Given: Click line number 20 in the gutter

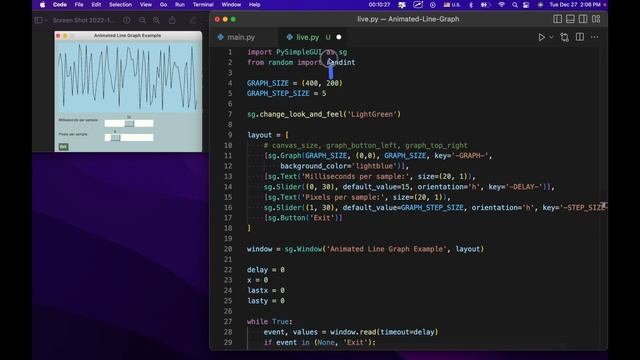Looking at the screenshot, I should 228,249.
